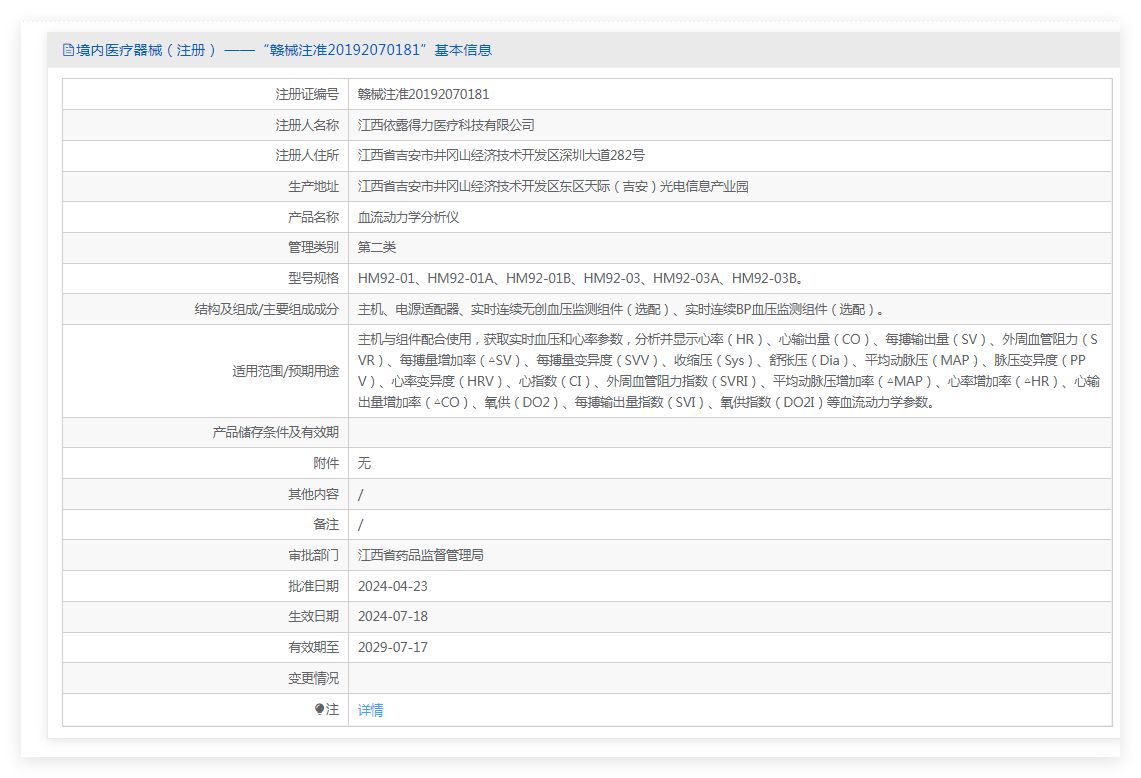Click the 管理类别 label
Viewport: 1141px width, 778px height.
(314, 247)
